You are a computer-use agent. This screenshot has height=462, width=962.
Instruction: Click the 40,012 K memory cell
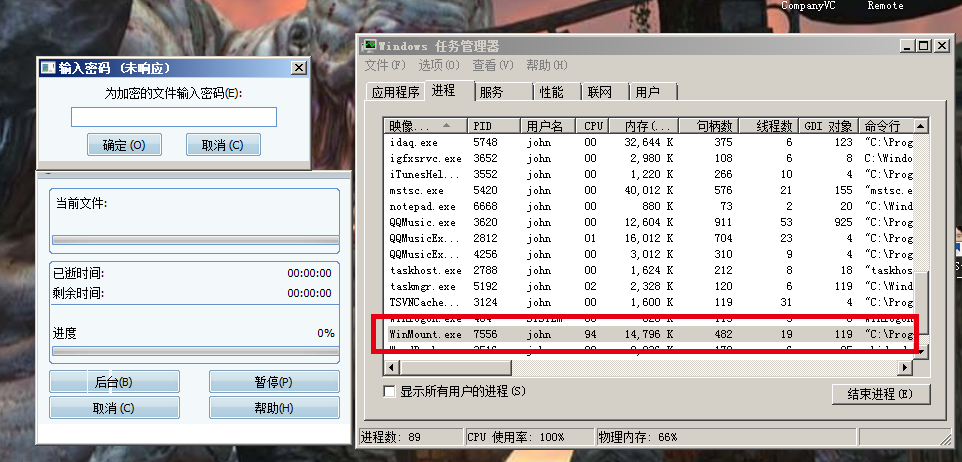tap(649, 190)
